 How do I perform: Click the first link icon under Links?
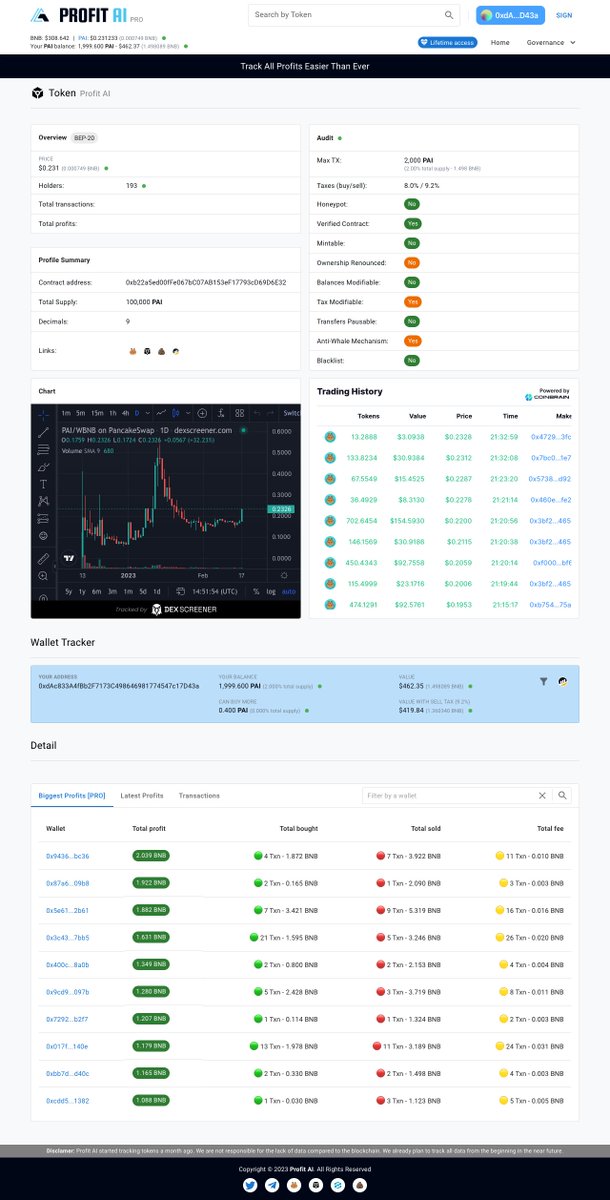point(131,351)
